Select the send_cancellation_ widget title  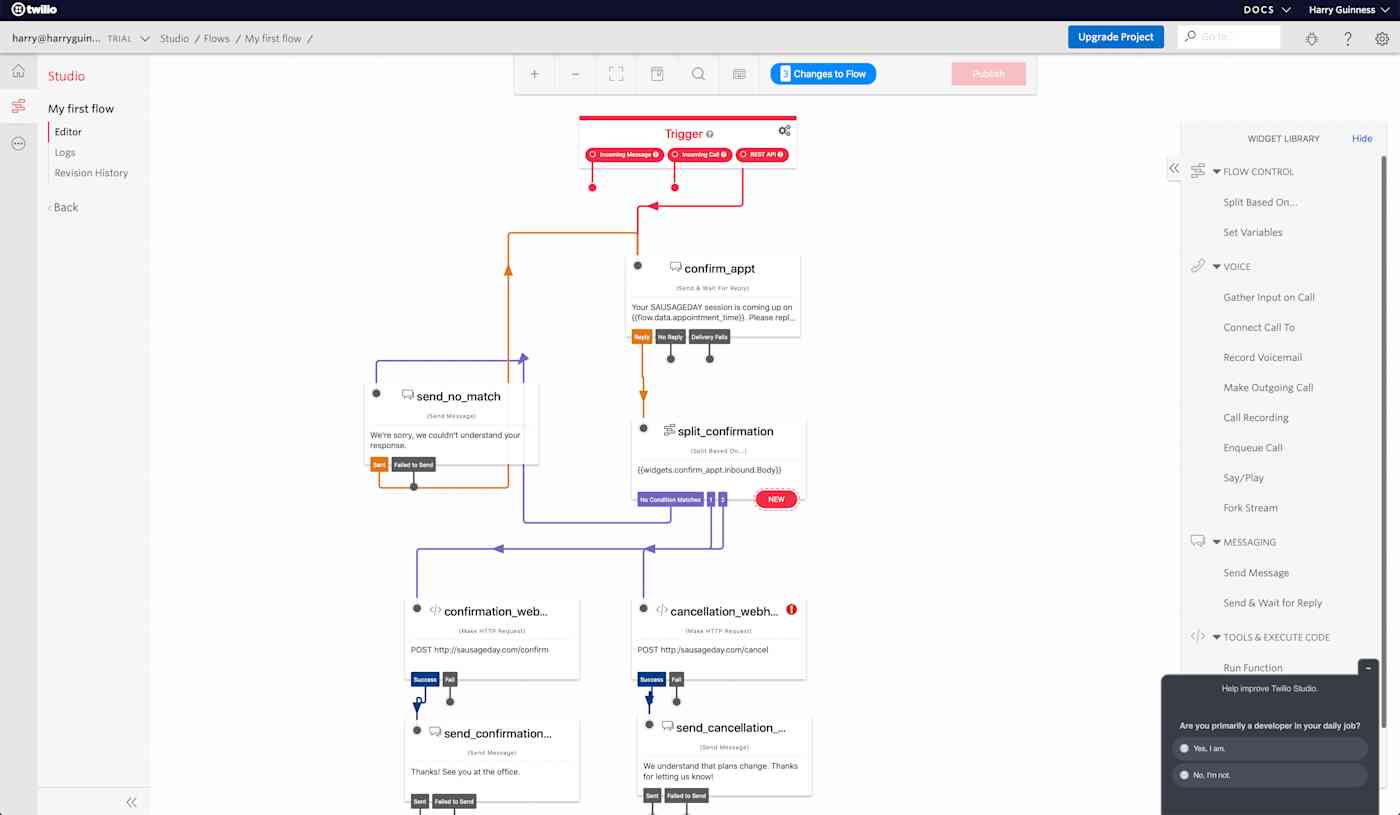[731, 727]
